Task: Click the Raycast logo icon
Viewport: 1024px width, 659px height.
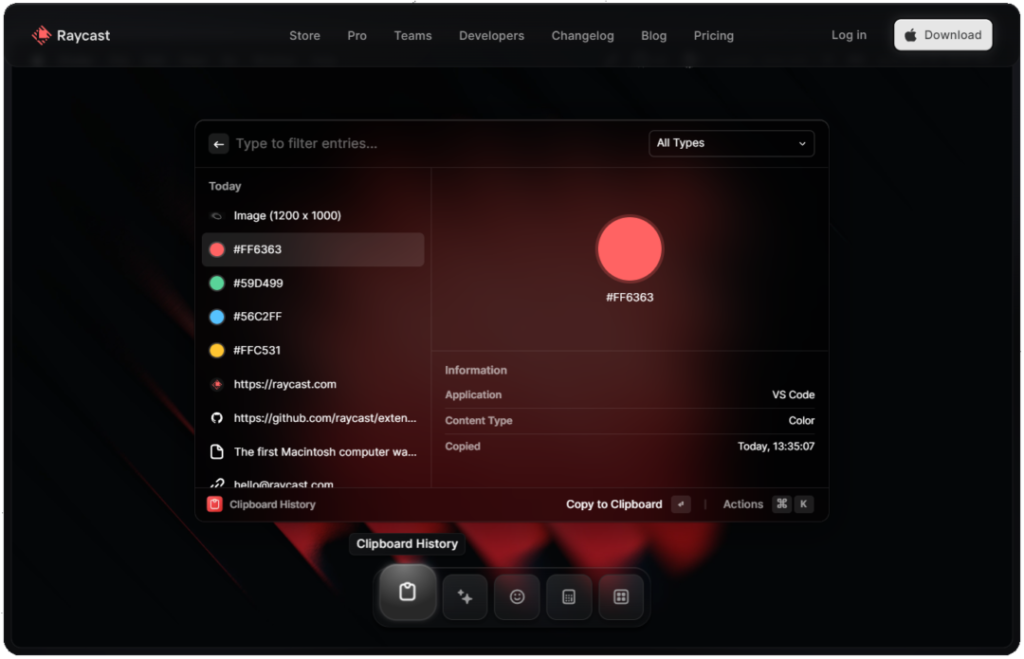Action: pyautogui.click(x=41, y=35)
